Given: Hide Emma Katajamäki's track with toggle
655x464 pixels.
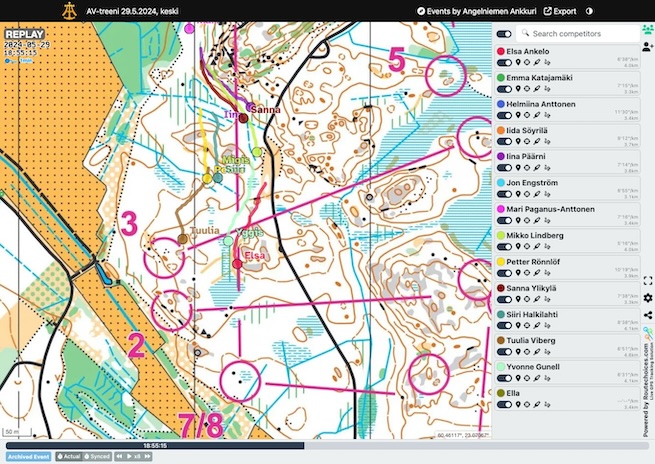Looking at the screenshot, I should pyautogui.click(x=505, y=88).
